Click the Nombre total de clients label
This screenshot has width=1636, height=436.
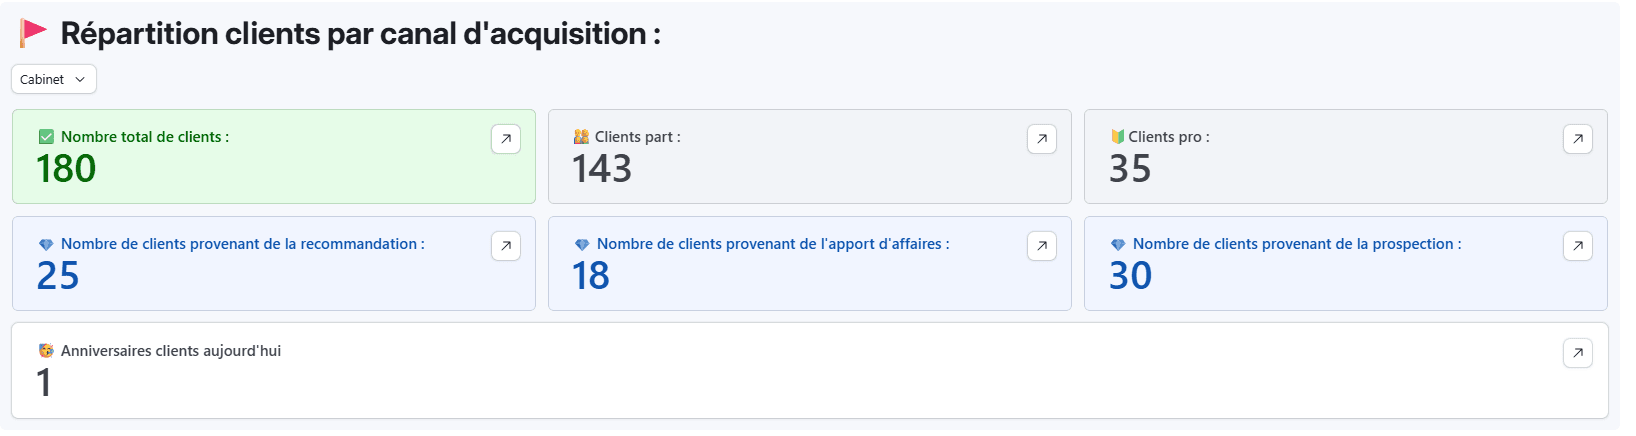point(145,137)
